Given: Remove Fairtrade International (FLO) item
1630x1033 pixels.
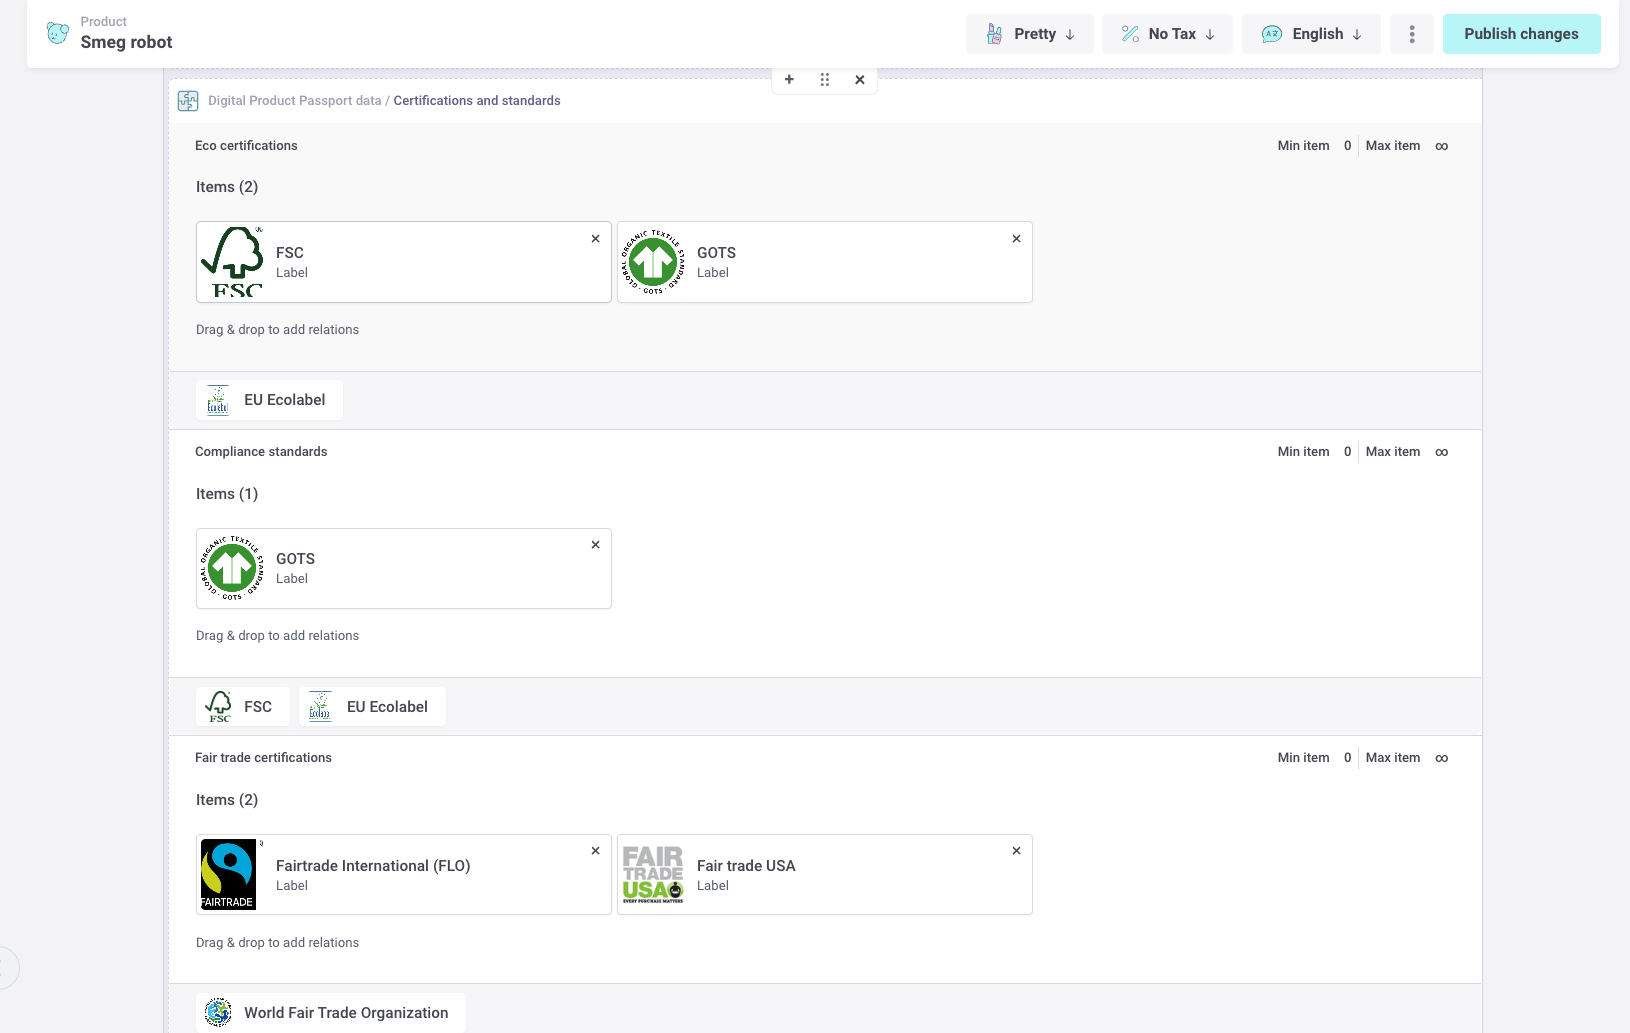Looking at the screenshot, I should (x=595, y=851).
